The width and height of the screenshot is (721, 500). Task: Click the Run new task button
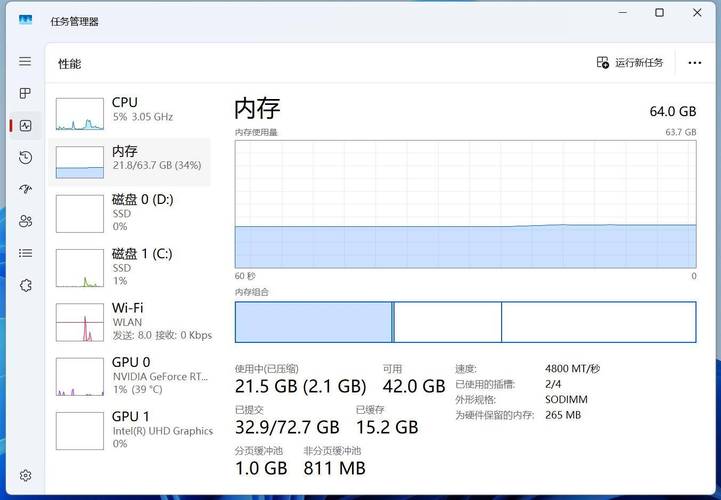point(630,62)
